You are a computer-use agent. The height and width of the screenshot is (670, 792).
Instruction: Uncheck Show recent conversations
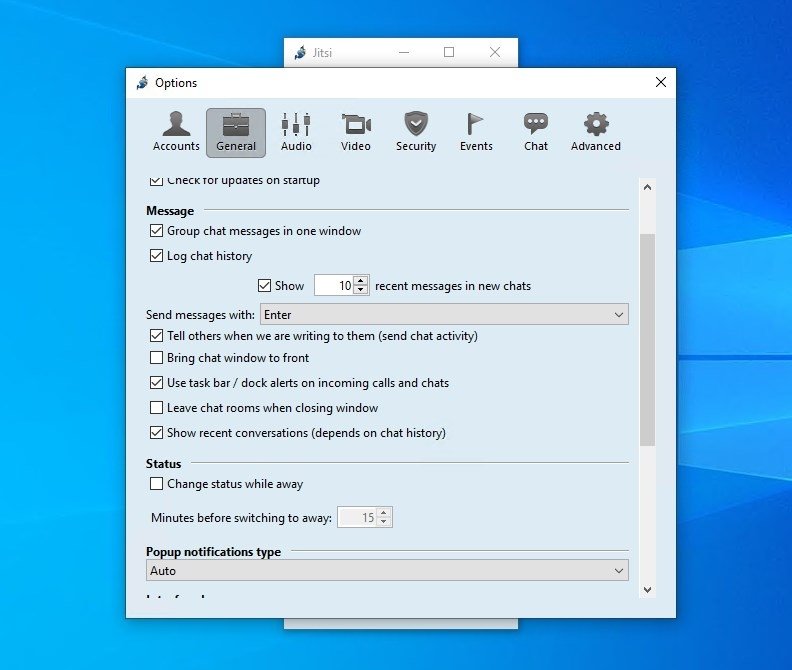pos(156,433)
